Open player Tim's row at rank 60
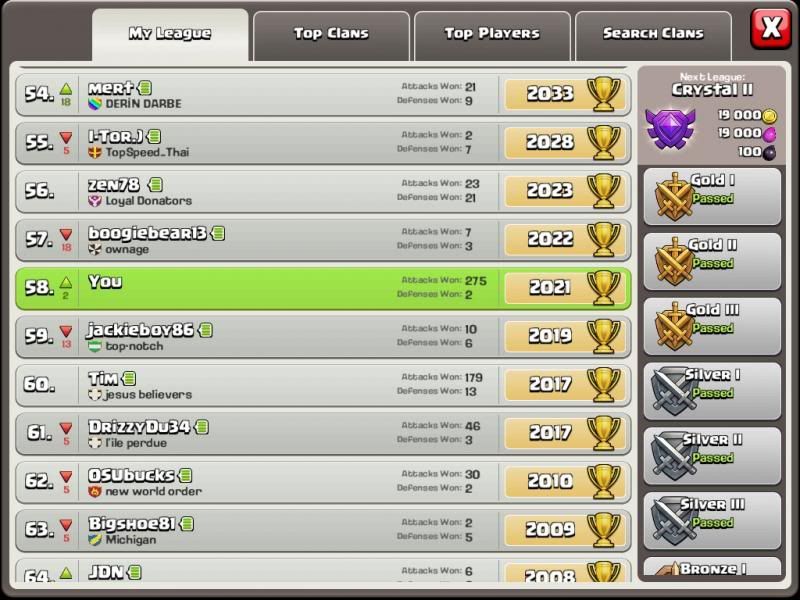The height and width of the screenshot is (600, 800). tap(323, 385)
